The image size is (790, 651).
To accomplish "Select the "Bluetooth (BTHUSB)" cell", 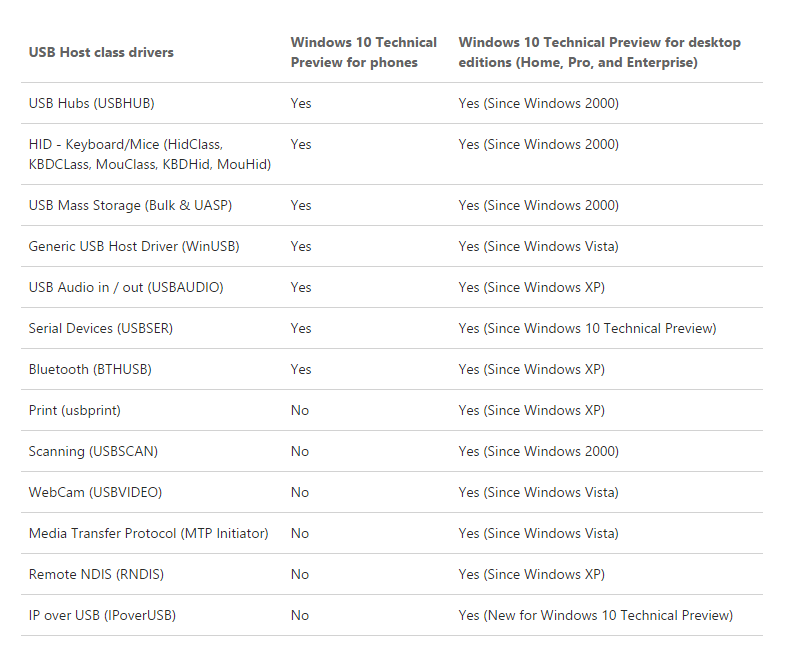I will 90,369.
